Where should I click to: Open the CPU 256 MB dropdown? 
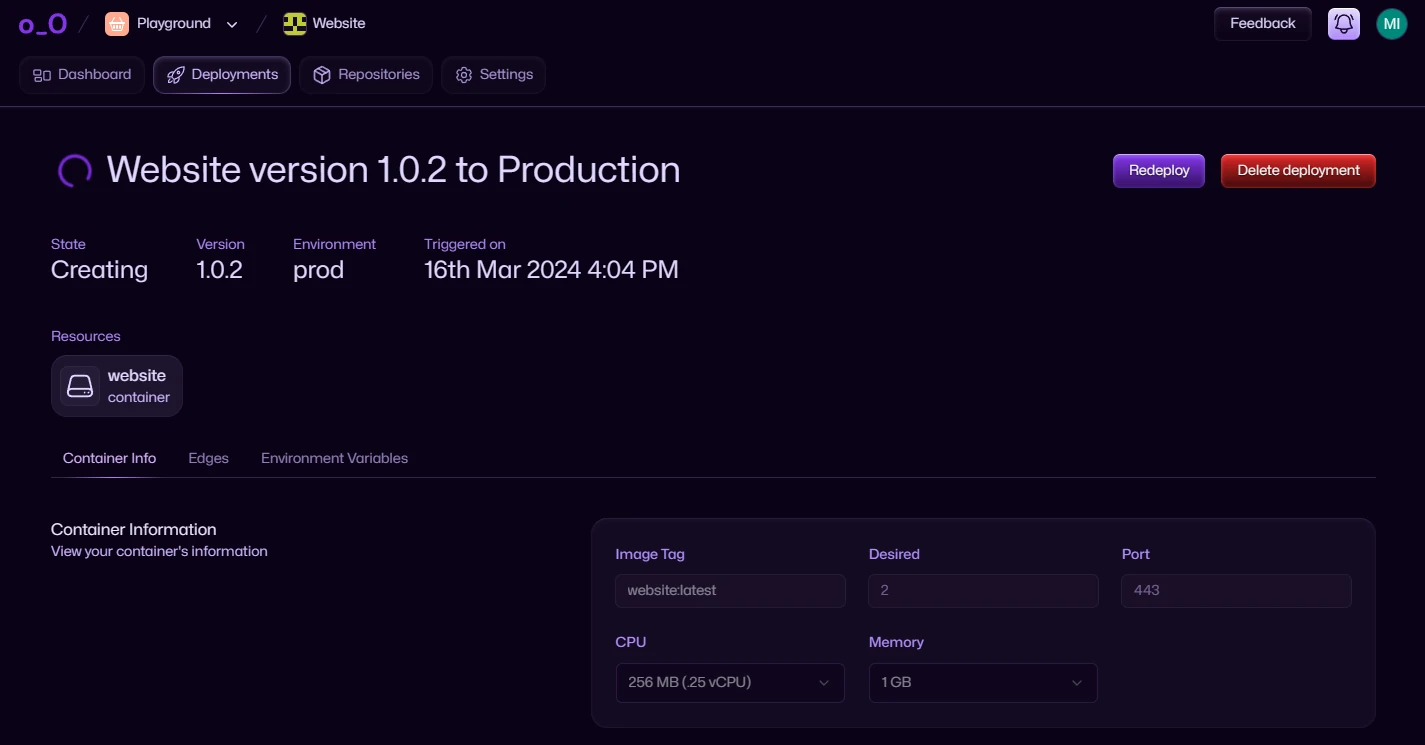click(x=730, y=683)
